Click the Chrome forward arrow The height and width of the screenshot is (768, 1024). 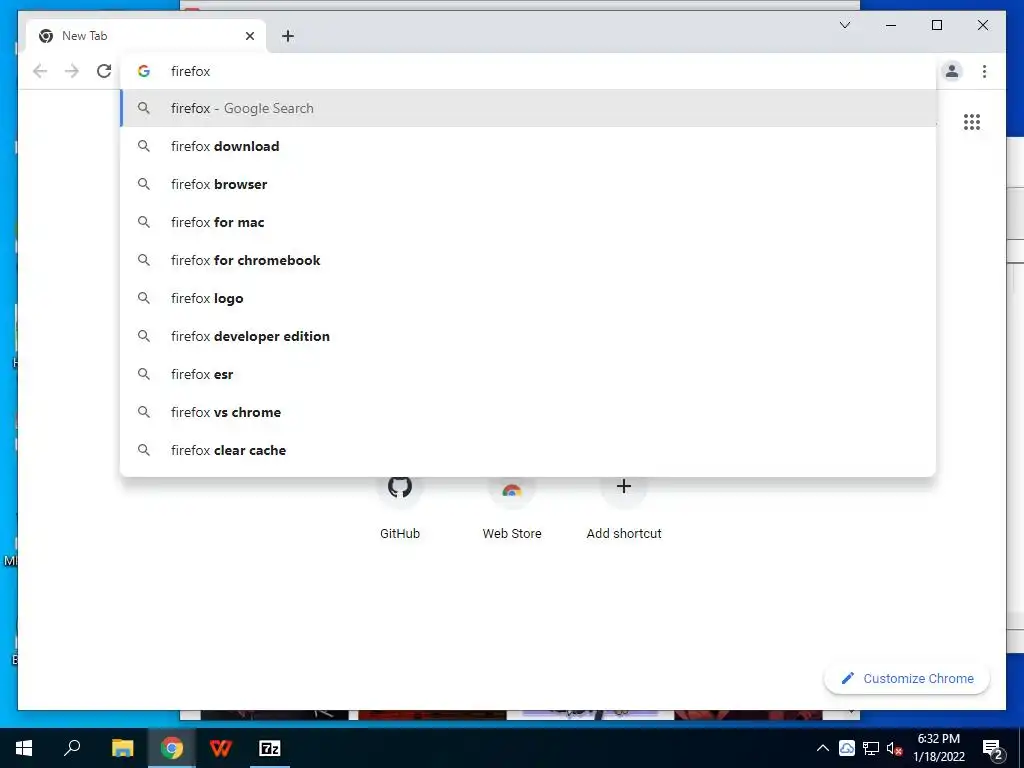[x=72, y=71]
